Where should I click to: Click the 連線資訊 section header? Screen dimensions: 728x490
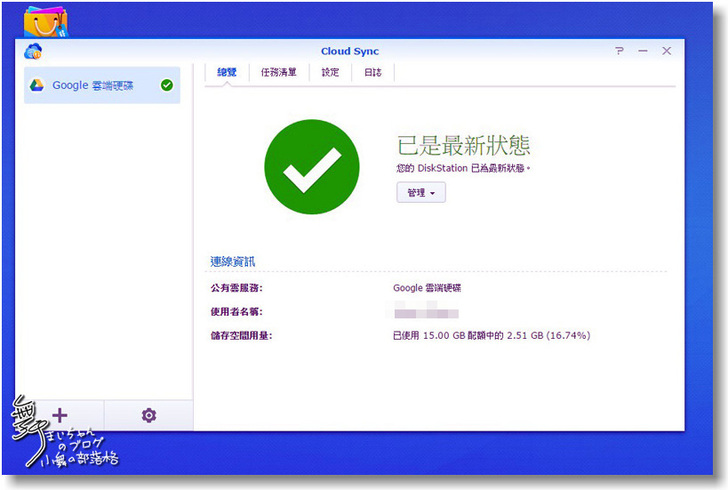[x=233, y=261]
